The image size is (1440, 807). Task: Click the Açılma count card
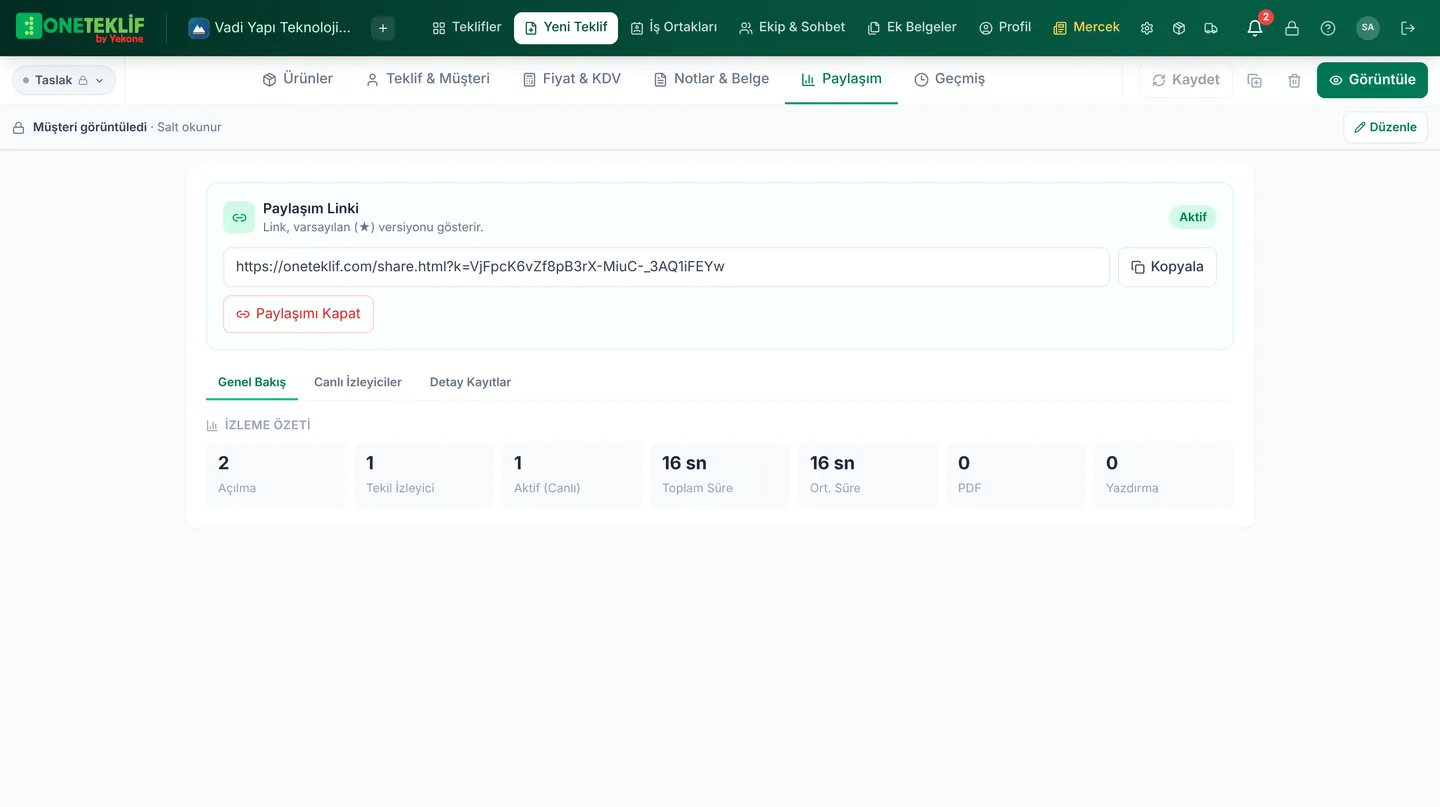click(x=275, y=475)
